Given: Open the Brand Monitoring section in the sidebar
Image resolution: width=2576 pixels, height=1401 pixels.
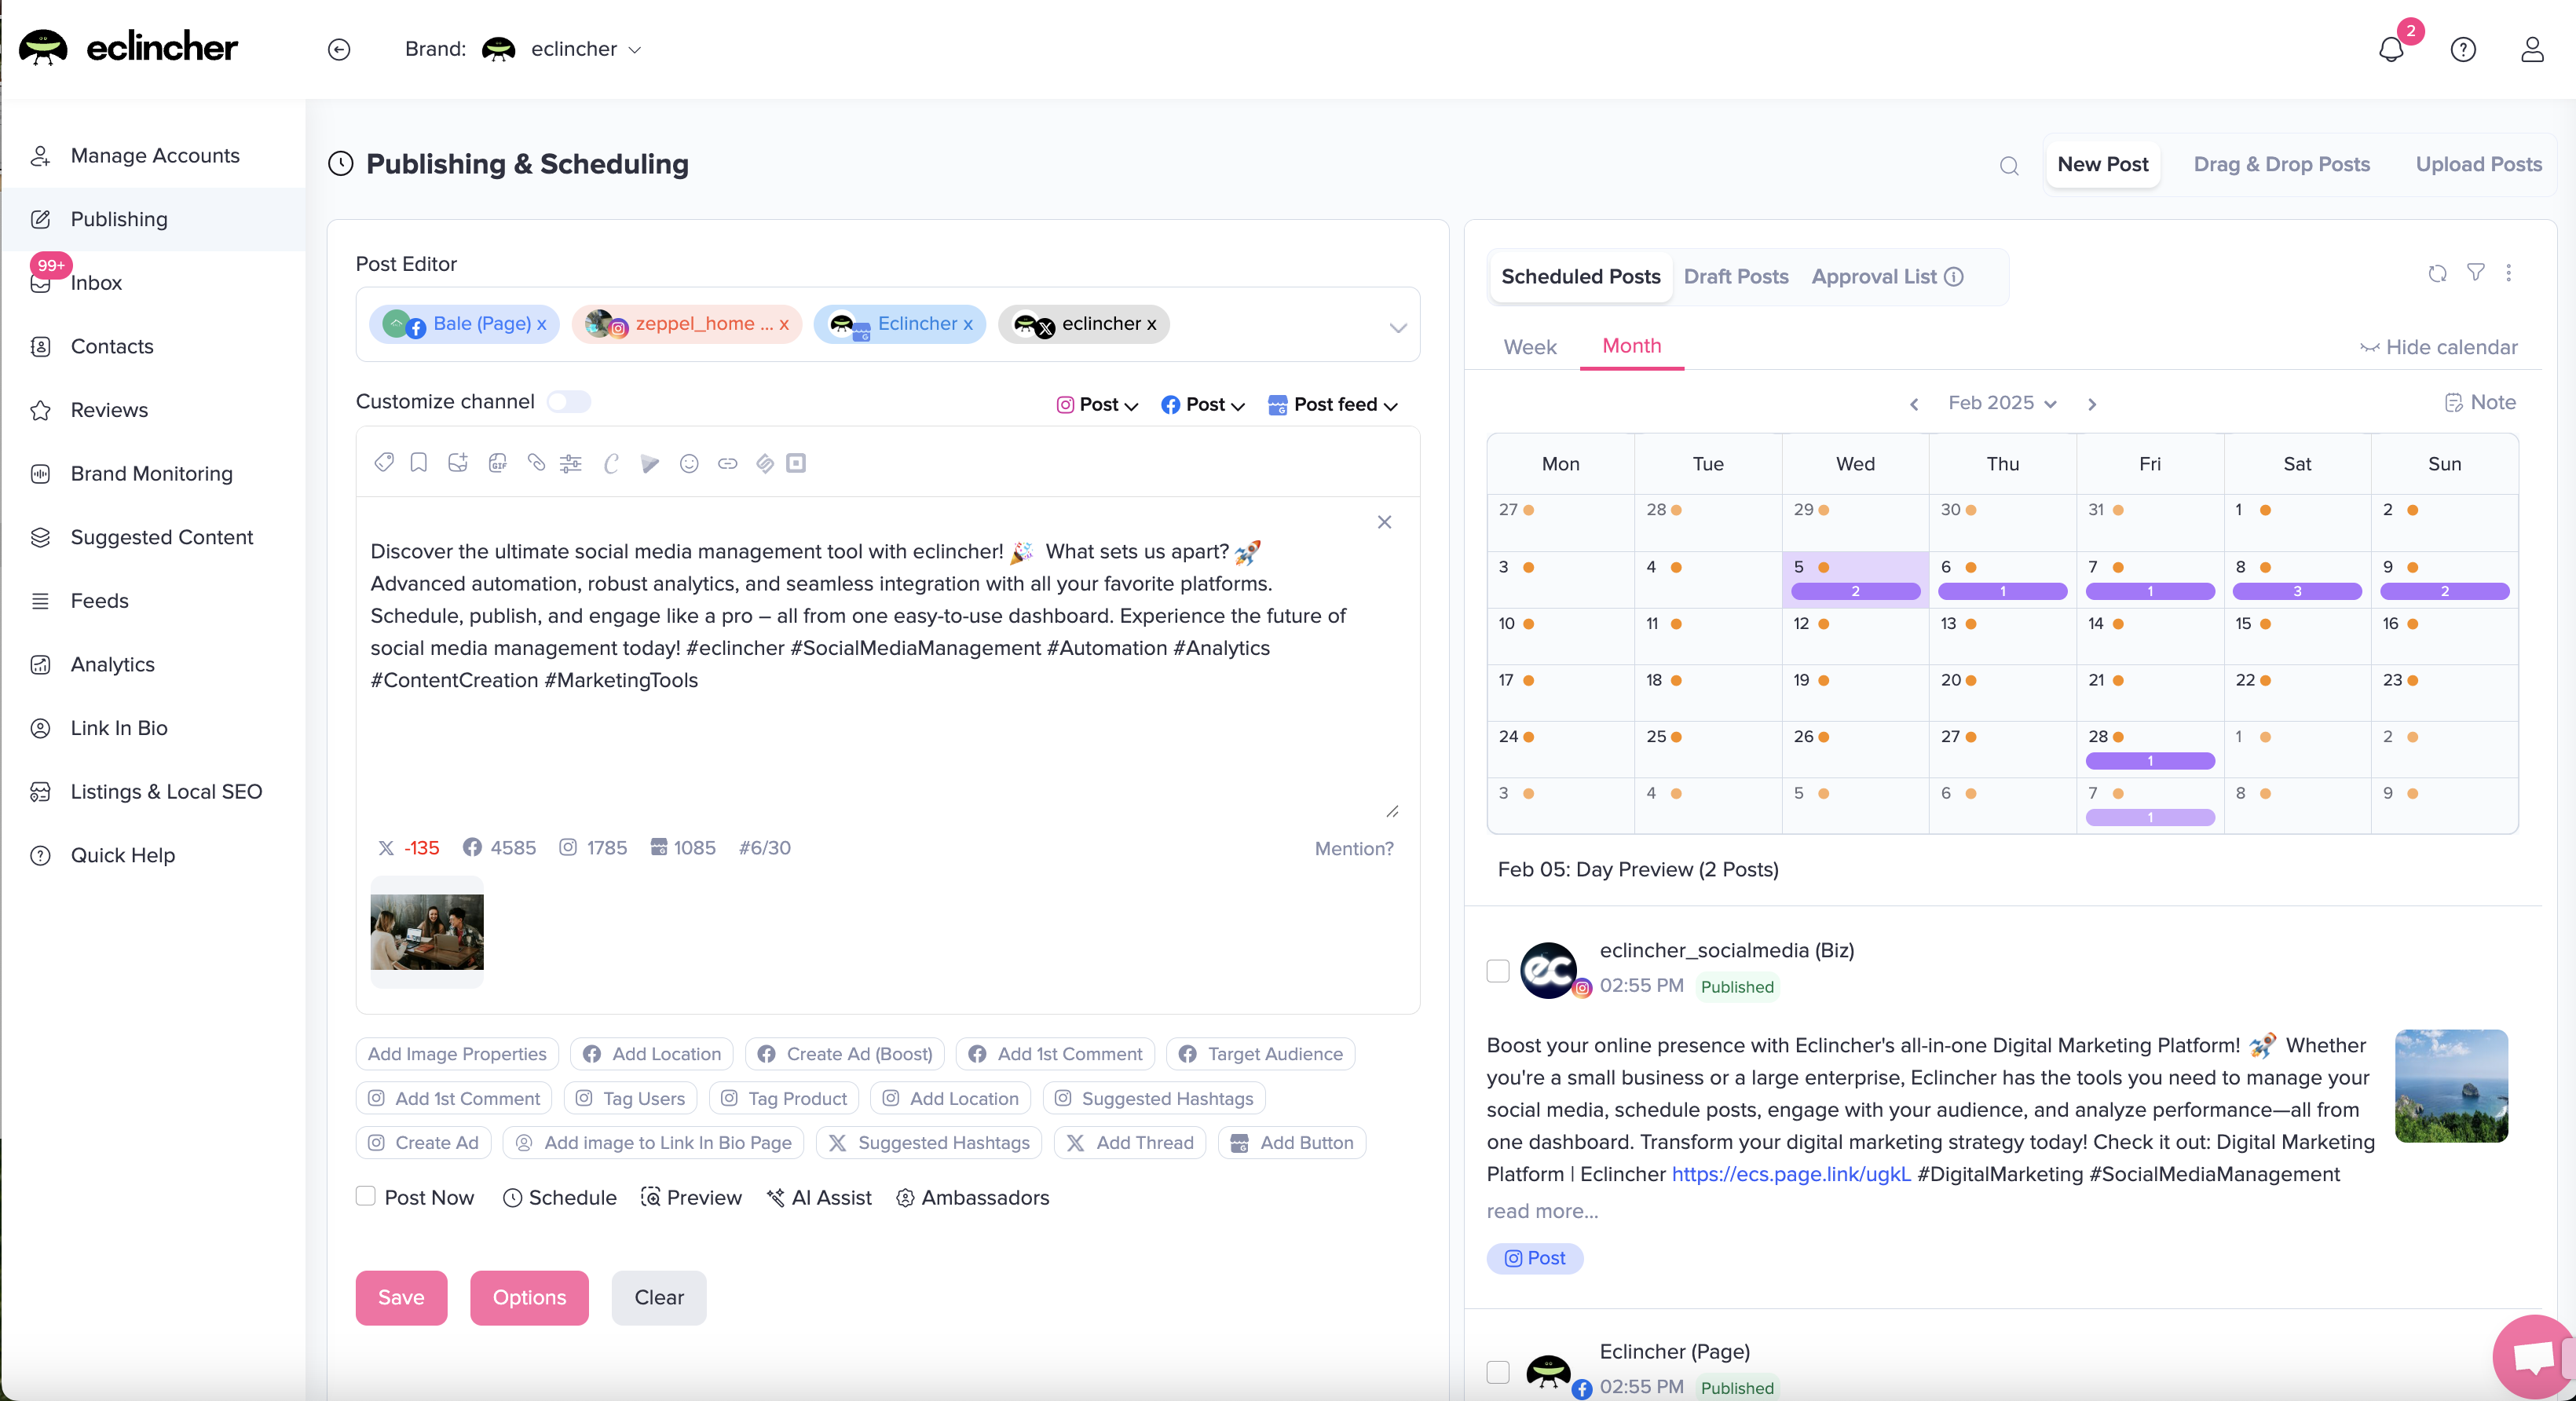Looking at the screenshot, I should [152, 473].
